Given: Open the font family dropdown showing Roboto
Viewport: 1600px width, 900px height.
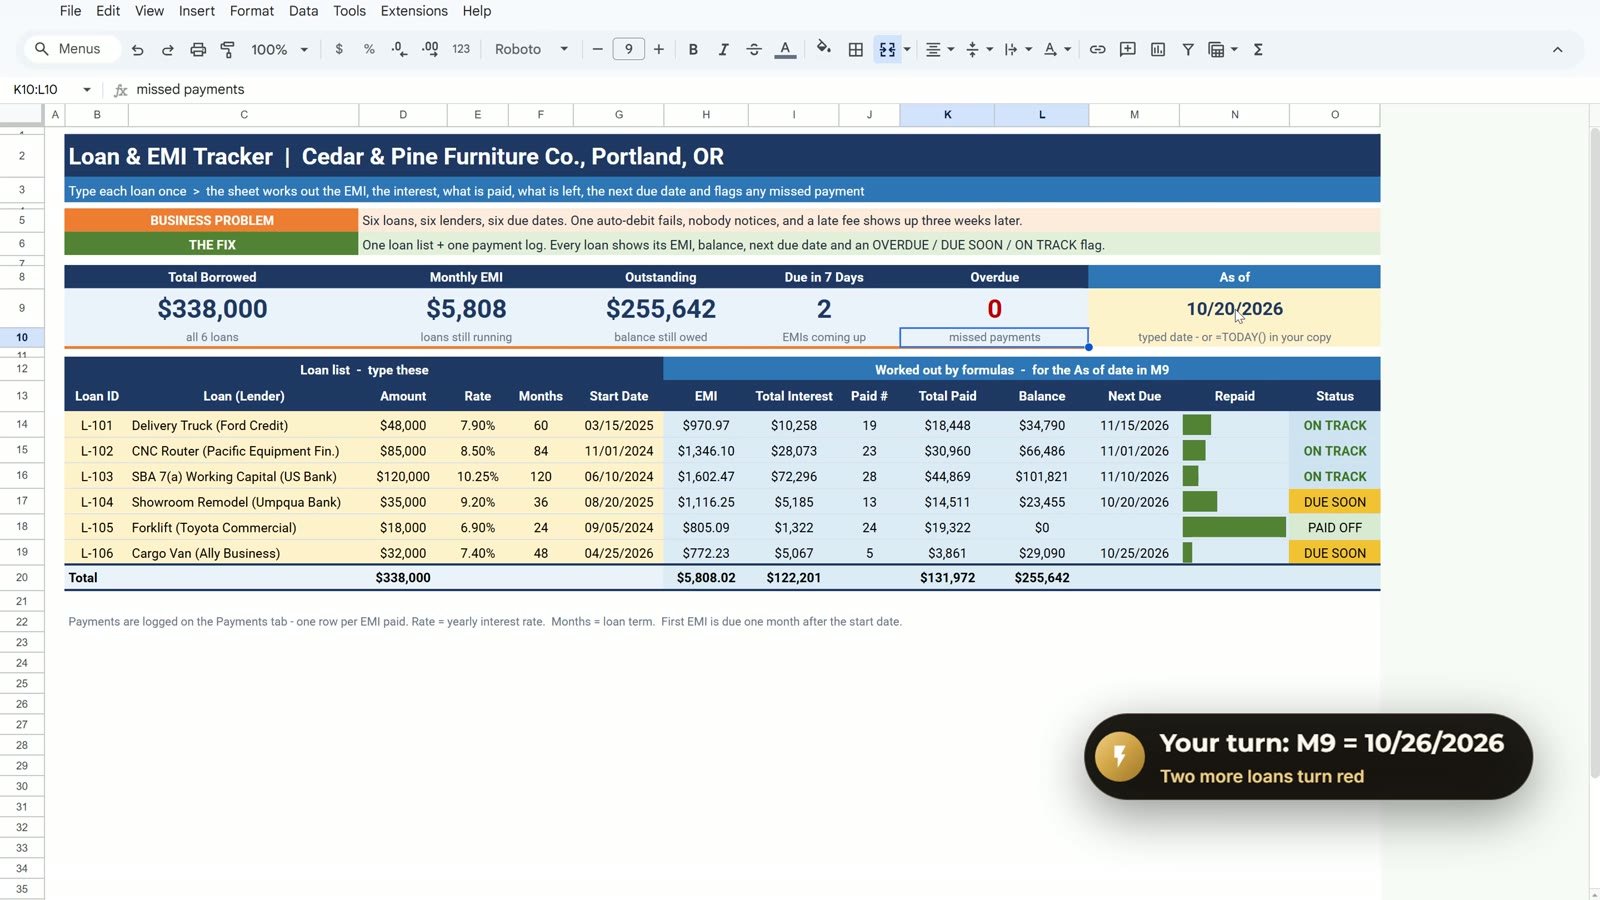Looking at the screenshot, I should tap(531, 49).
